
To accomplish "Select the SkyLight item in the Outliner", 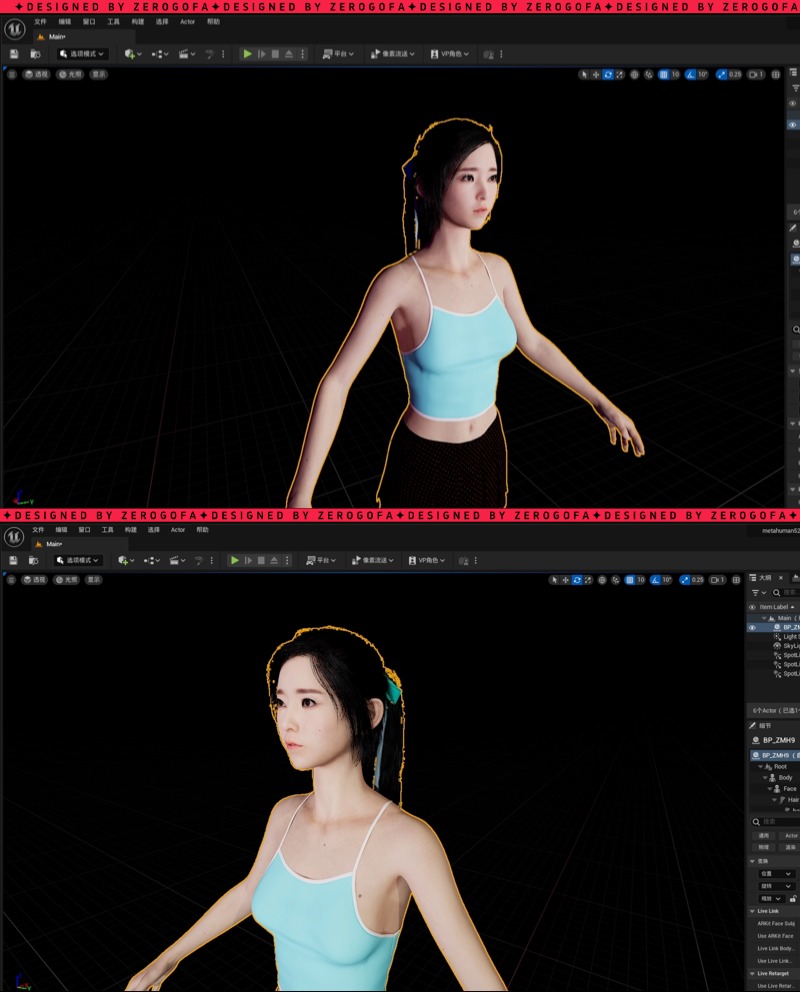I will (x=790, y=646).
